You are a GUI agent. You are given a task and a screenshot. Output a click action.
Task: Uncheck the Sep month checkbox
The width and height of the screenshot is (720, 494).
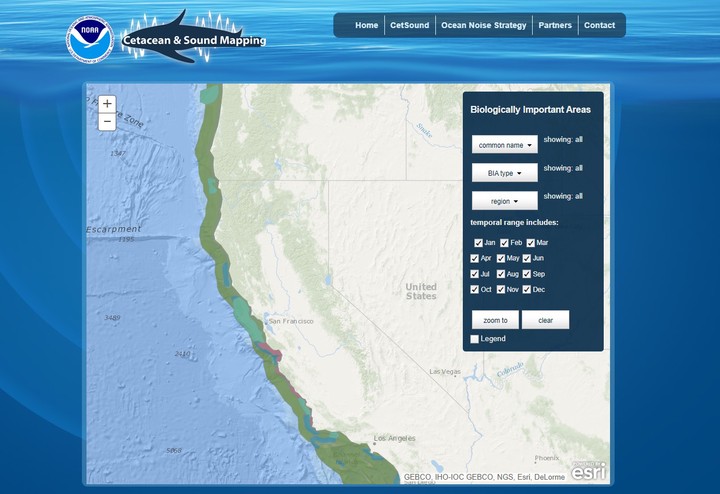coord(527,274)
